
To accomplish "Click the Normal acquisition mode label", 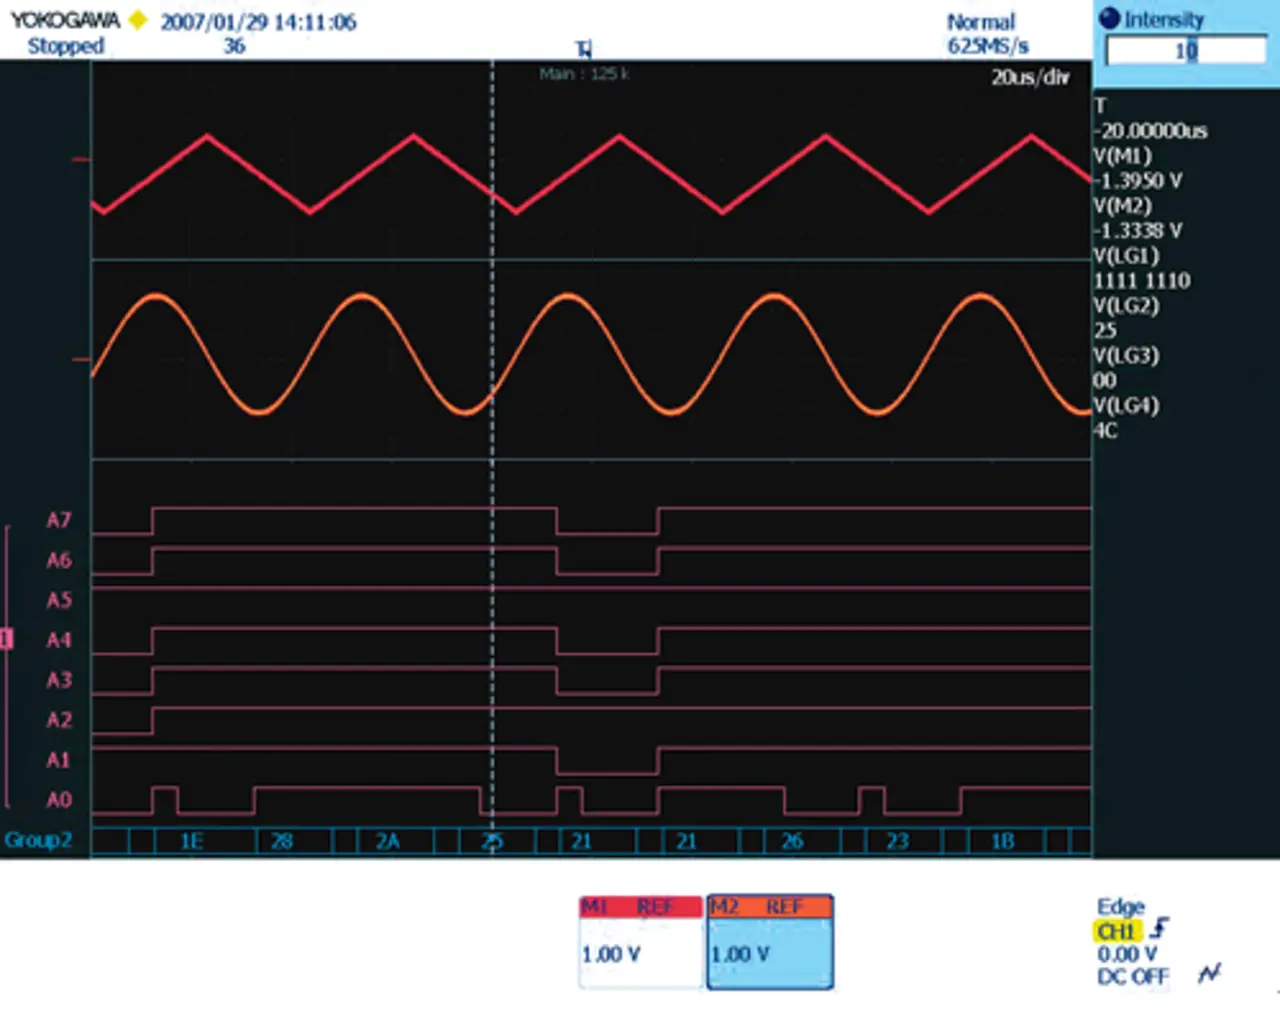I will coord(980,22).
